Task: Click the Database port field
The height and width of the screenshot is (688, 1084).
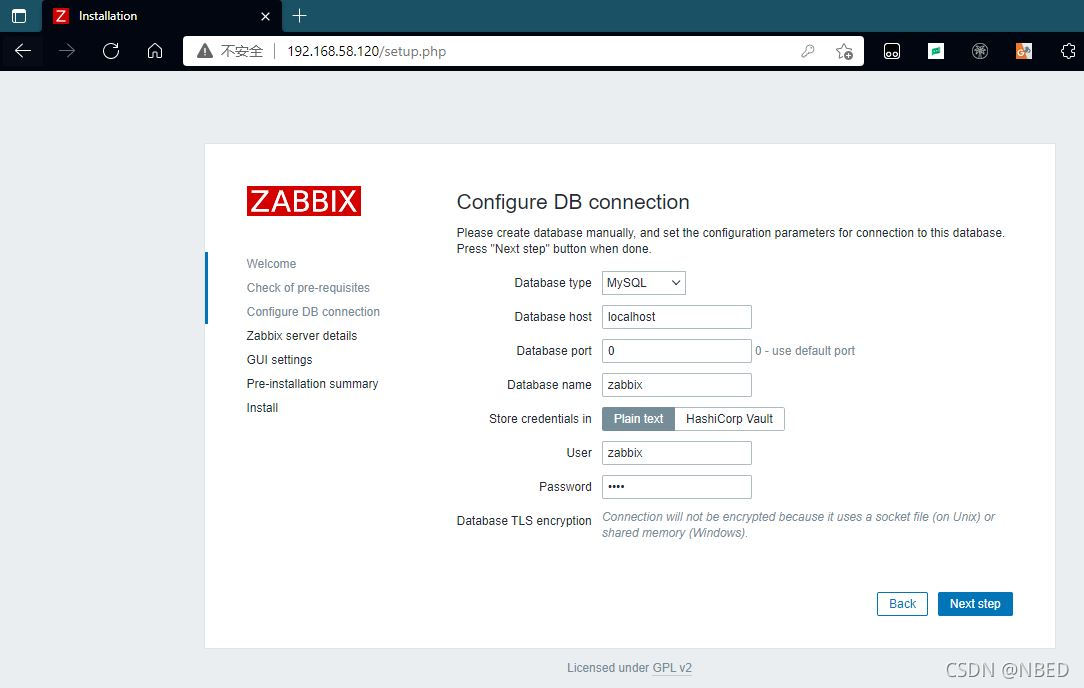Action: (677, 351)
